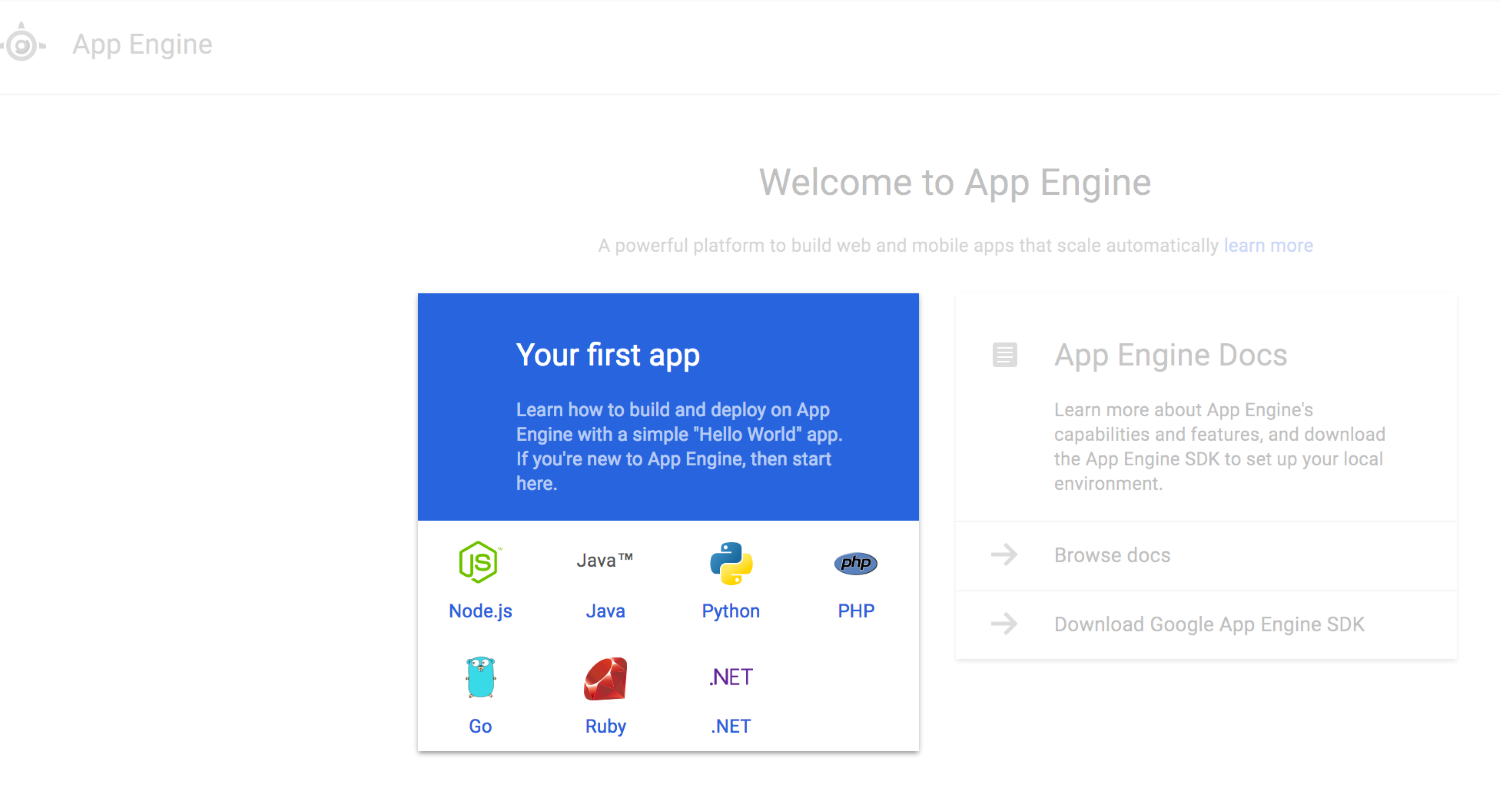
Task: Follow the learn more link
Action: (1268, 245)
